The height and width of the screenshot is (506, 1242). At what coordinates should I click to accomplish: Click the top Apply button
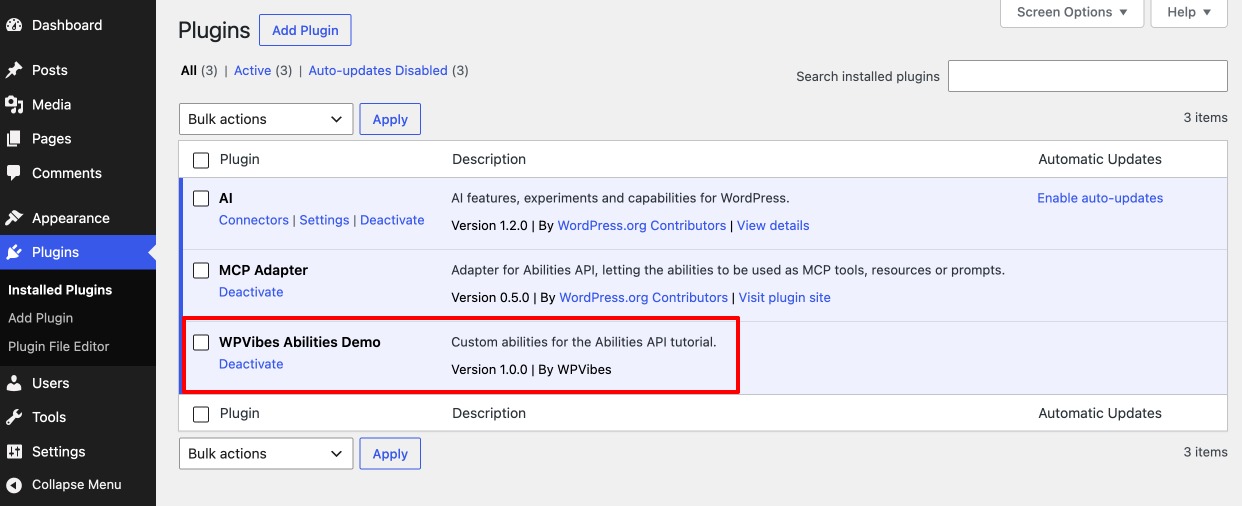[390, 119]
